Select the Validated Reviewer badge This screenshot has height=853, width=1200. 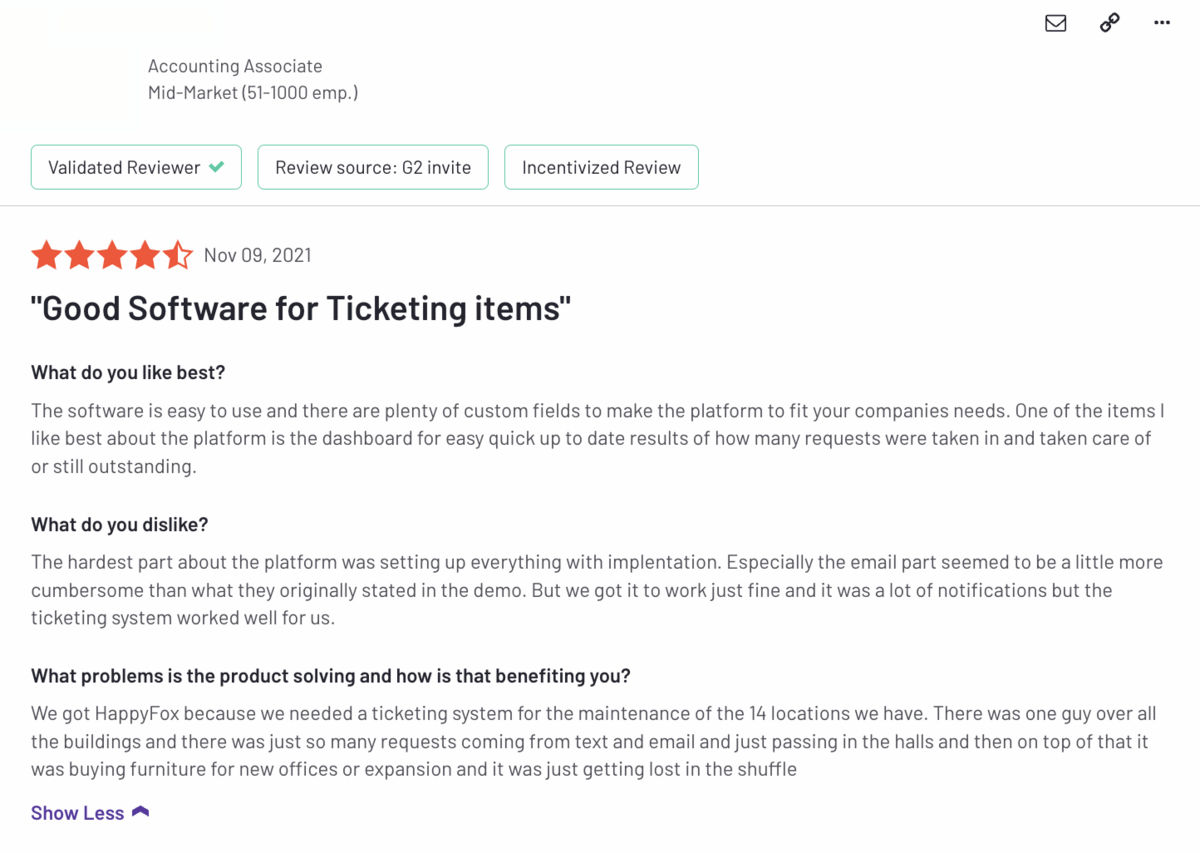tap(136, 167)
